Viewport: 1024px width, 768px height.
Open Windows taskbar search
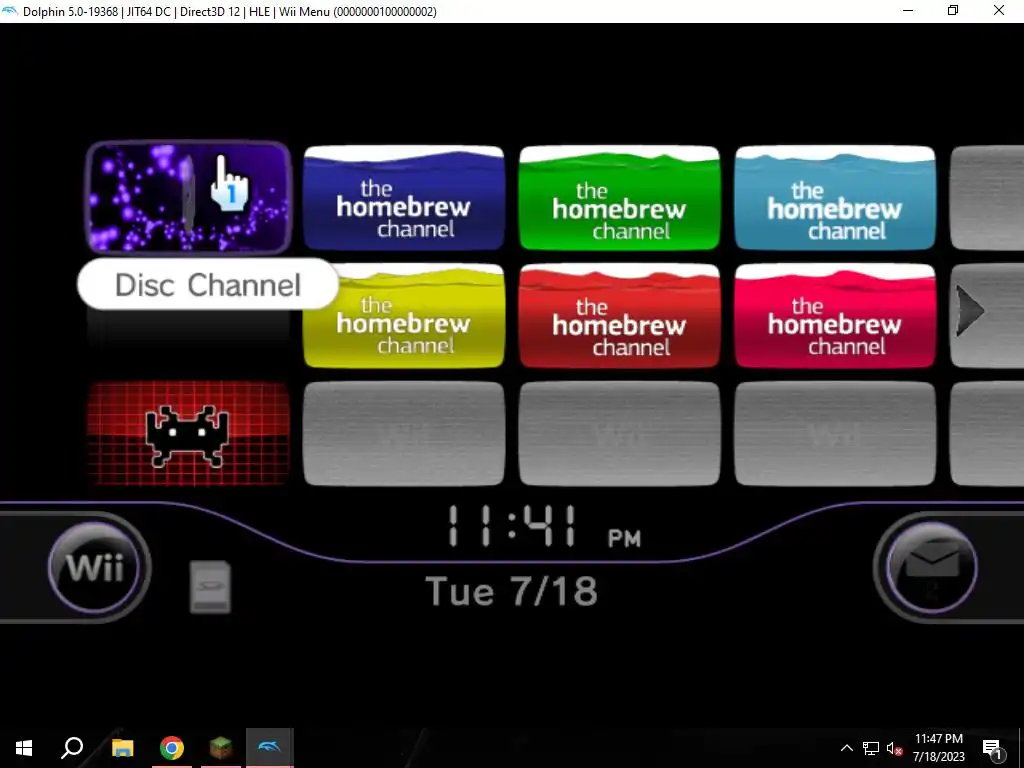tap(72, 748)
